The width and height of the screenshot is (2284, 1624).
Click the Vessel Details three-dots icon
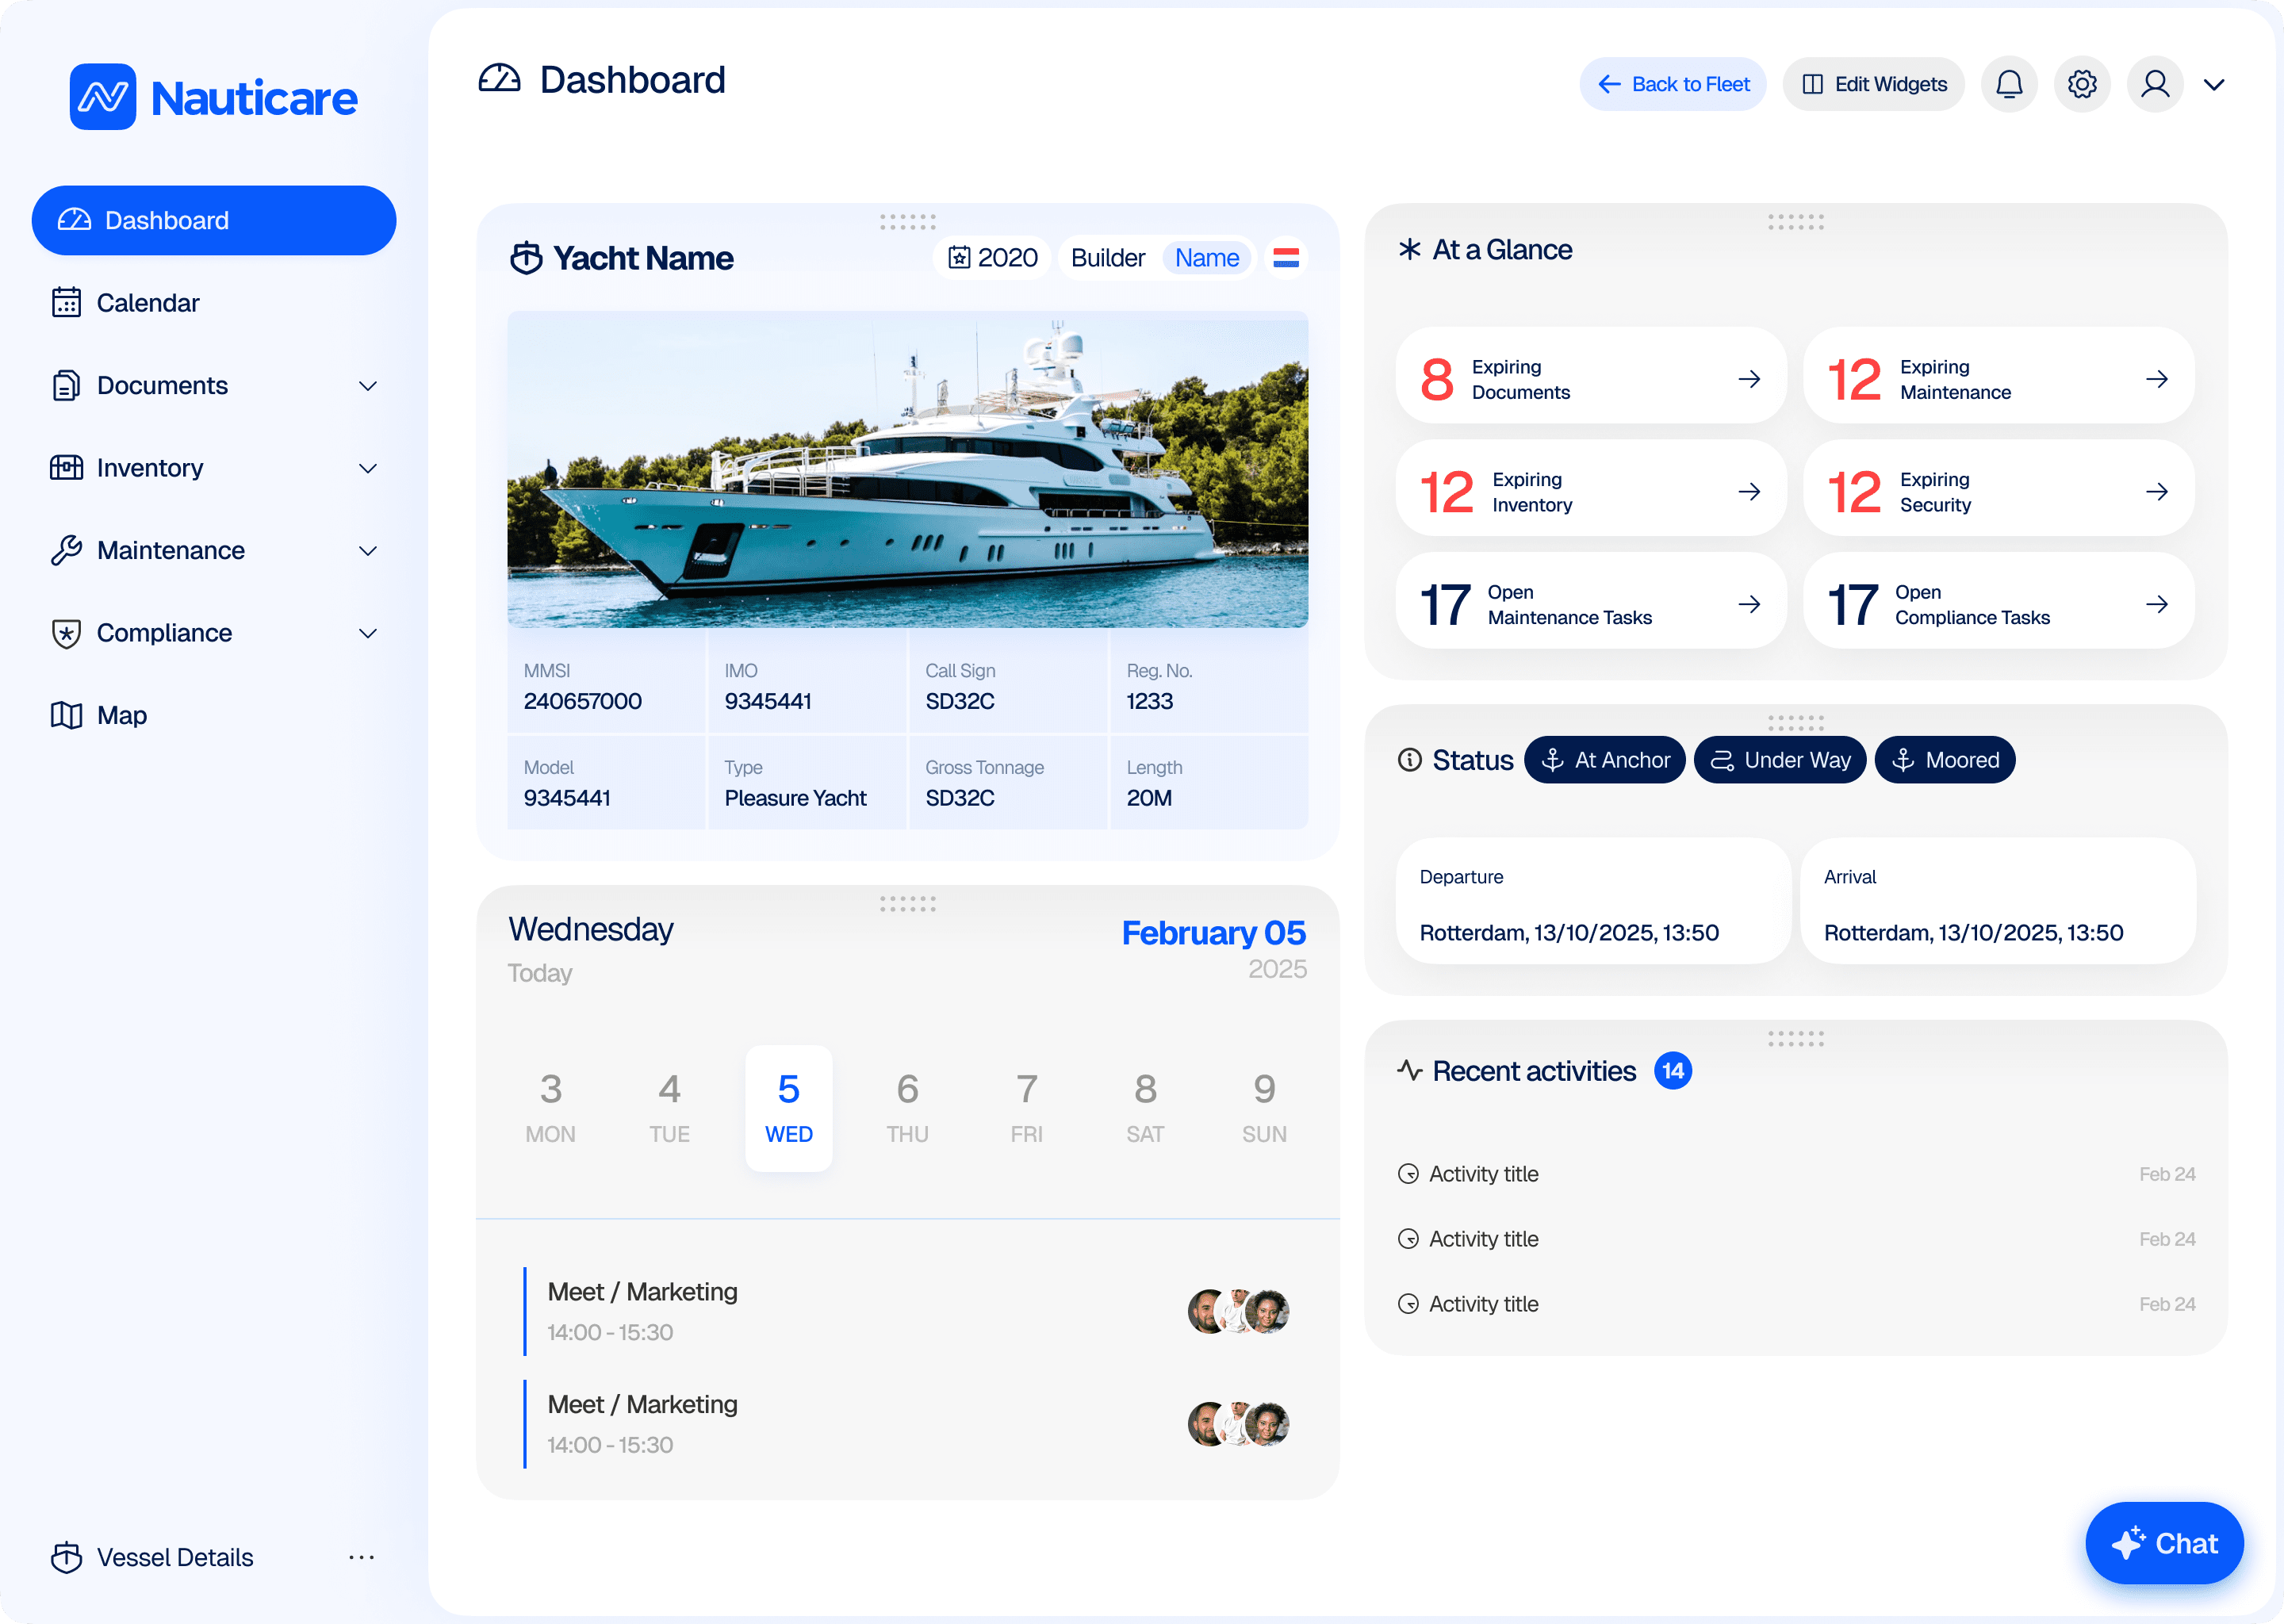pos(361,1557)
